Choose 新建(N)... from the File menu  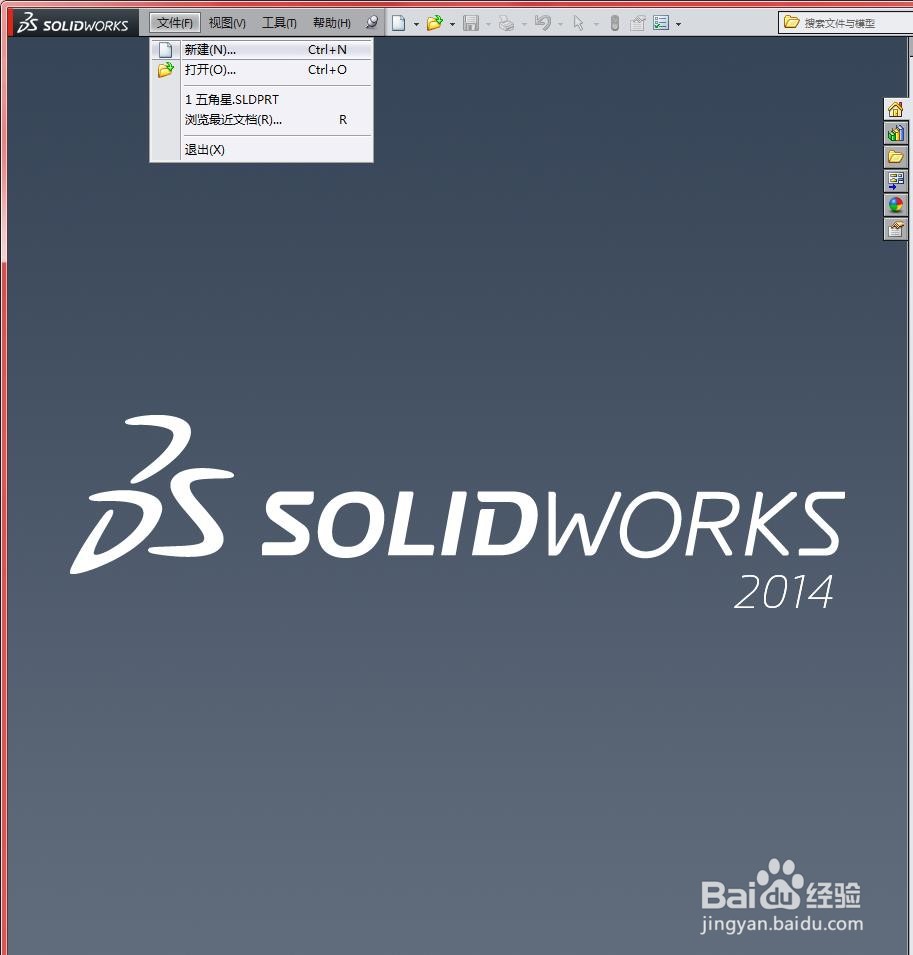tap(262, 49)
